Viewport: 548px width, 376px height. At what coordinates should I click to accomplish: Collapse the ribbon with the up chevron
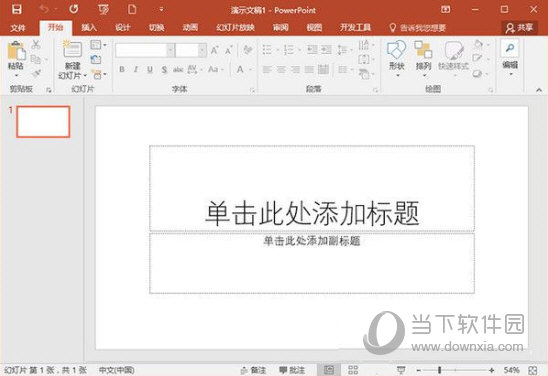tap(539, 90)
